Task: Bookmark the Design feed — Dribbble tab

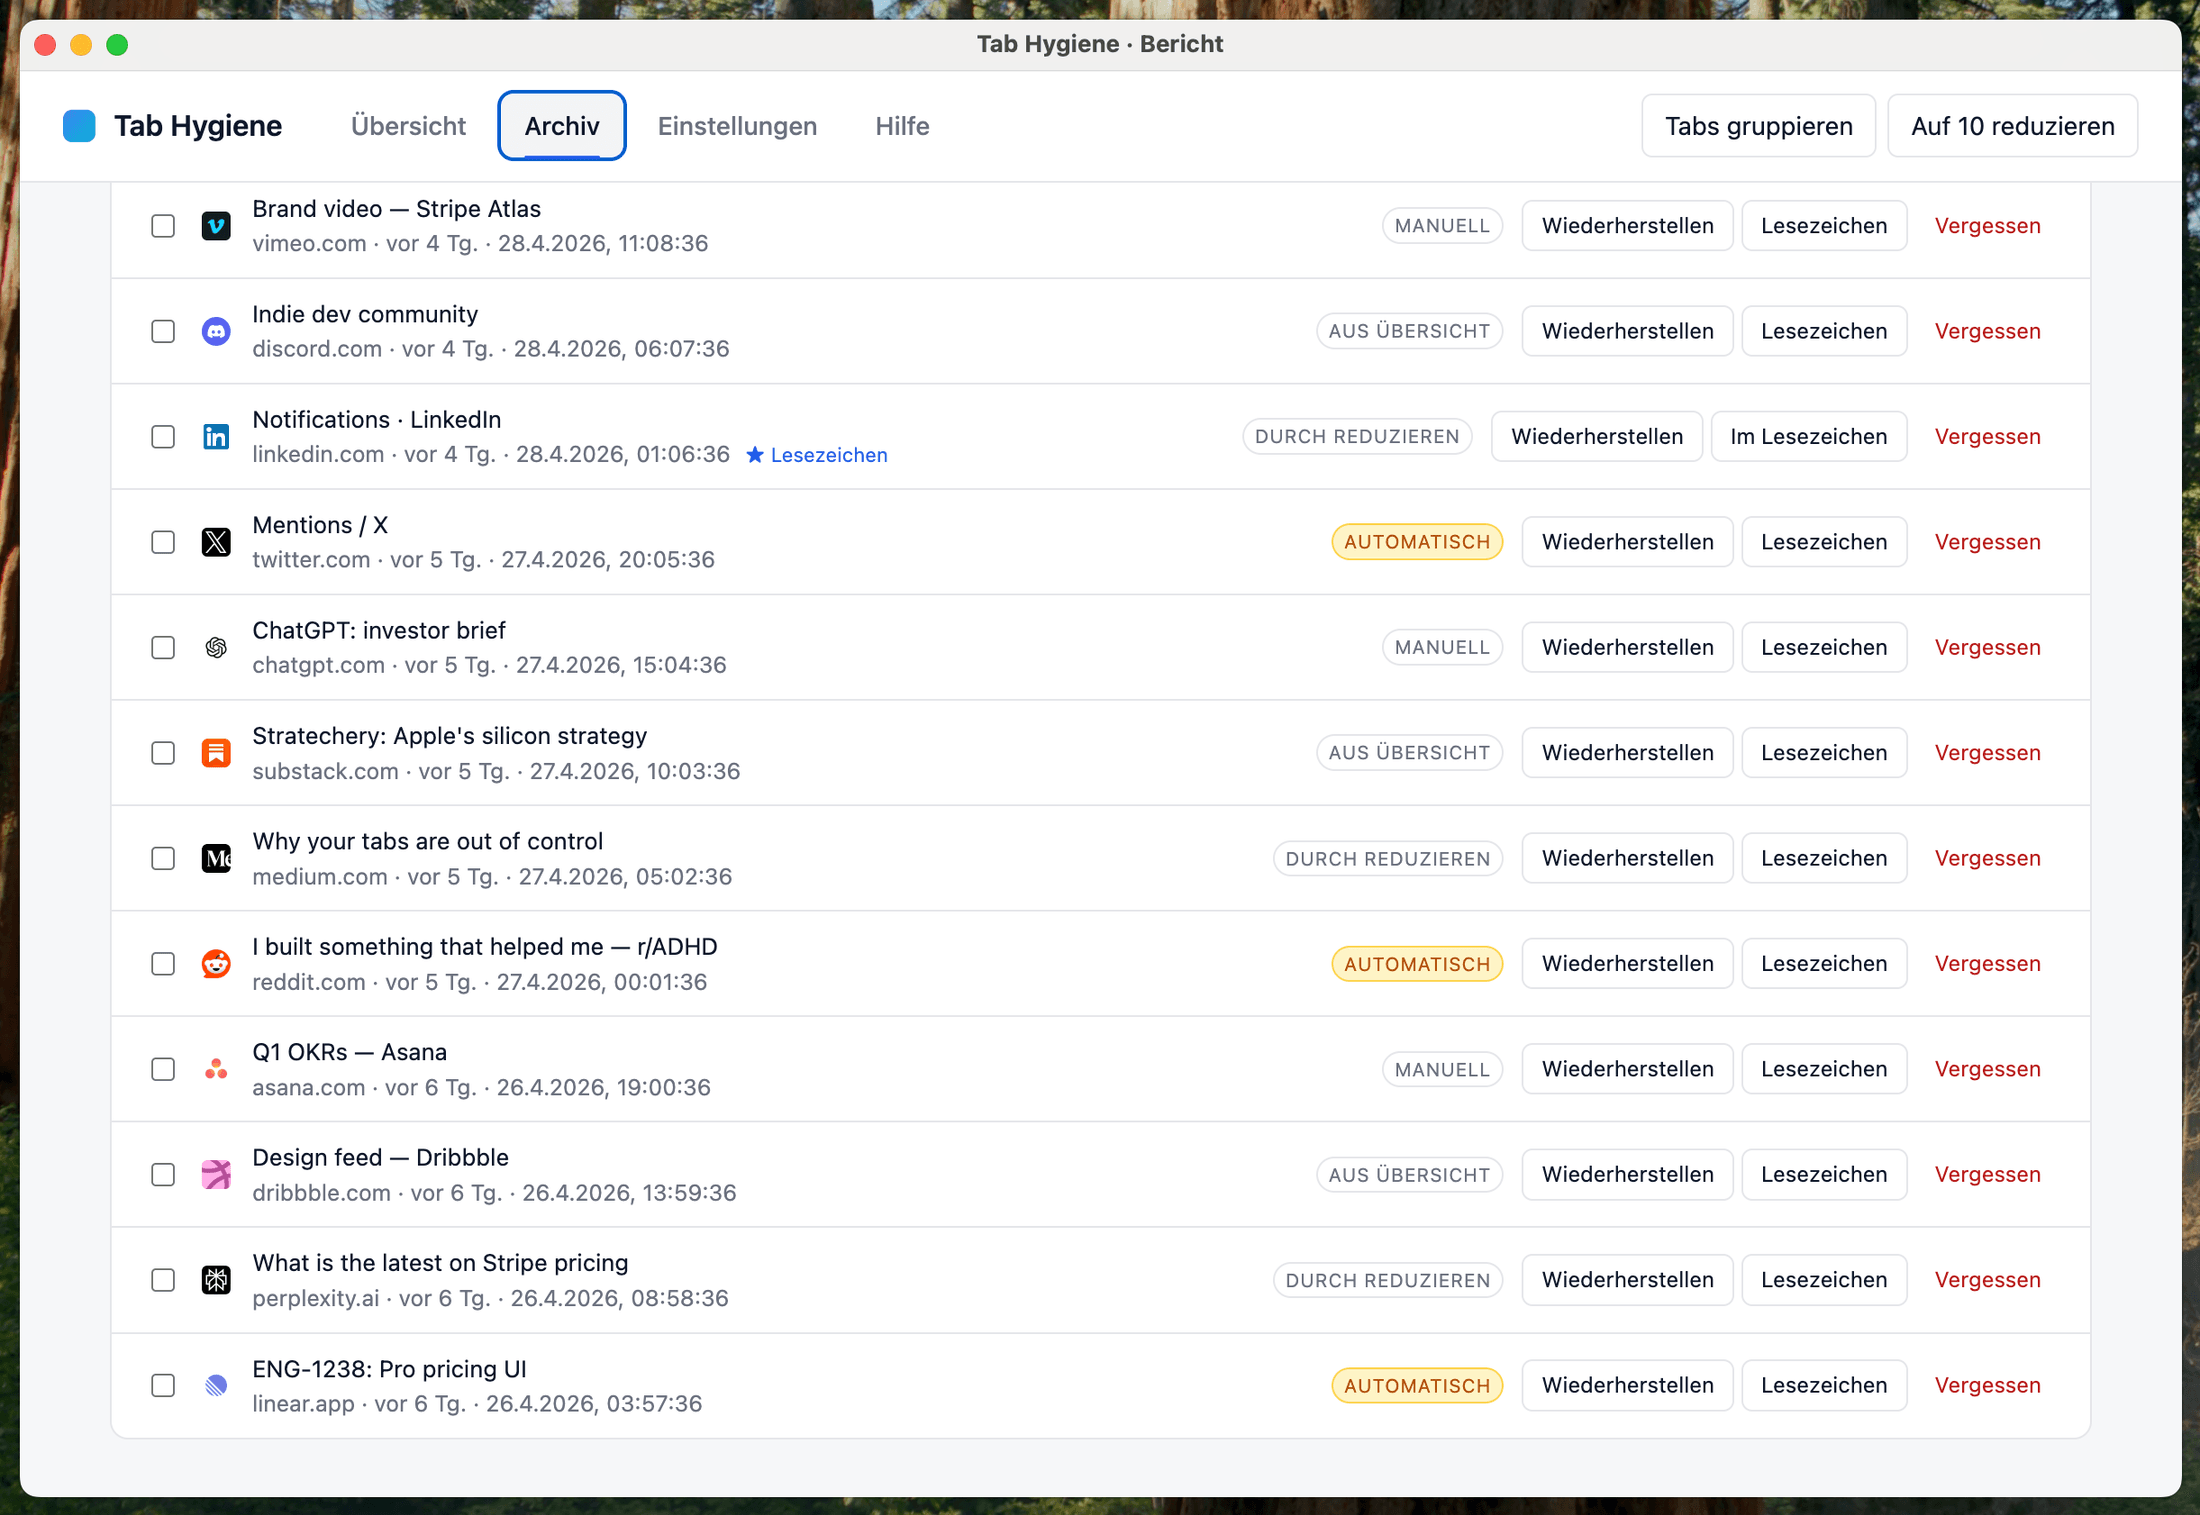Action: coord(1824,1175)
